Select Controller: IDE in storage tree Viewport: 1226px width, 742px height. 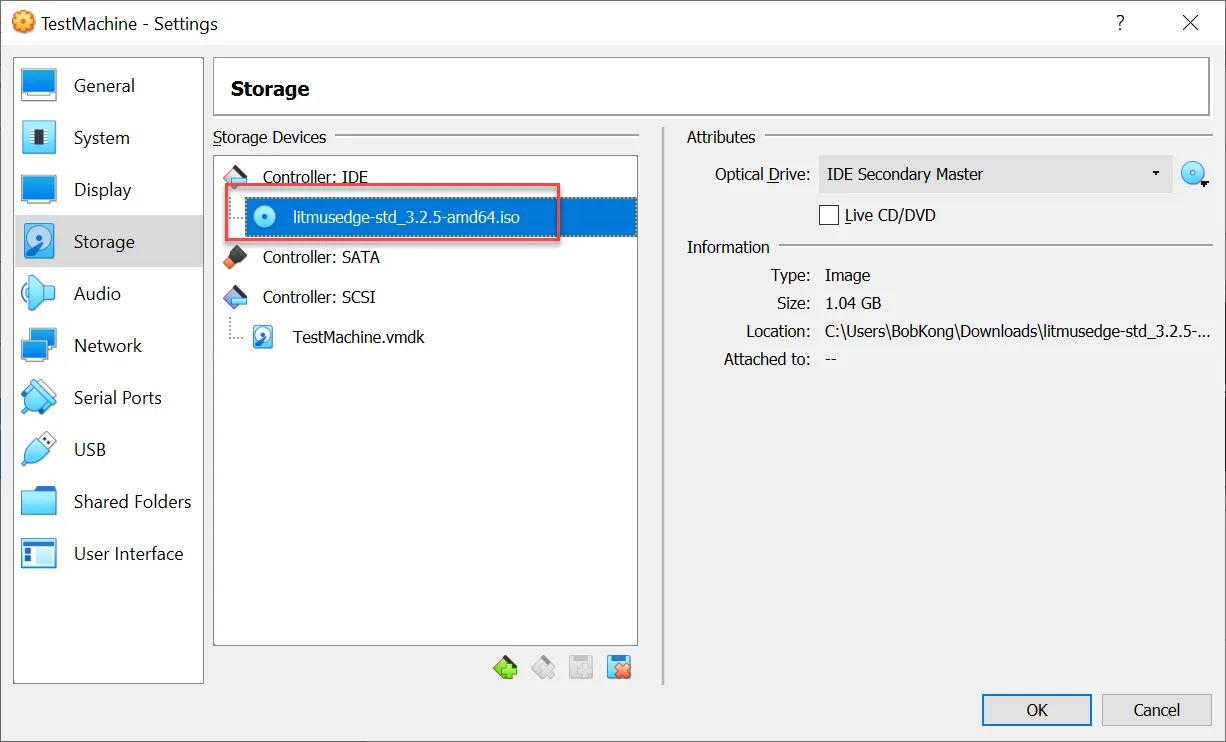pos(315,177)
